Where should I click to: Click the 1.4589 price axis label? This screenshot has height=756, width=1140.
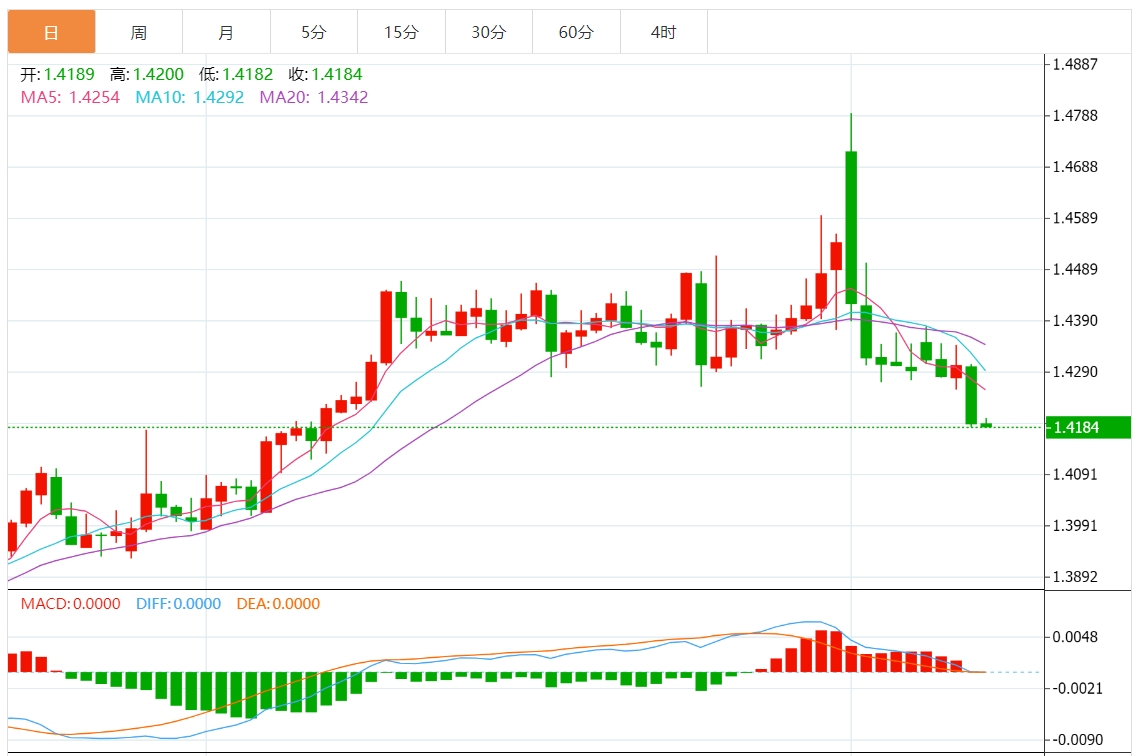click(1075, 218)
